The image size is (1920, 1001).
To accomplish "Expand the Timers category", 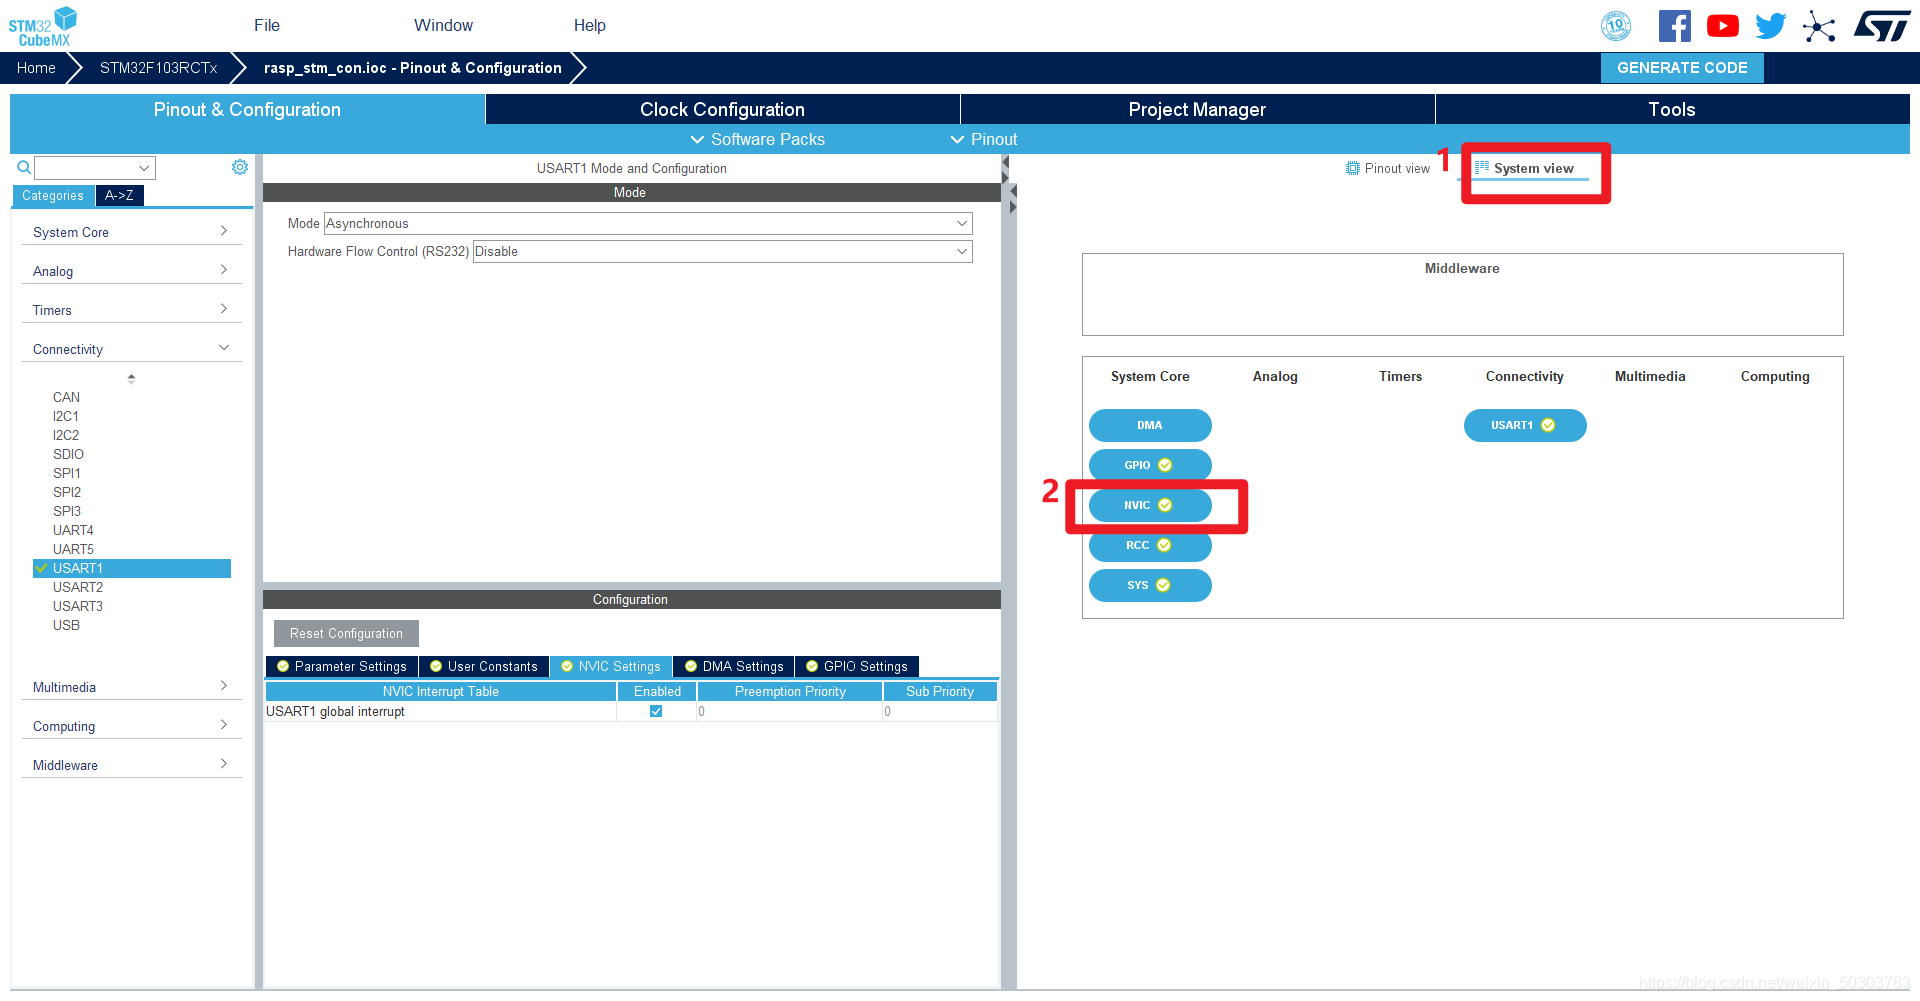I will (131, 310).
